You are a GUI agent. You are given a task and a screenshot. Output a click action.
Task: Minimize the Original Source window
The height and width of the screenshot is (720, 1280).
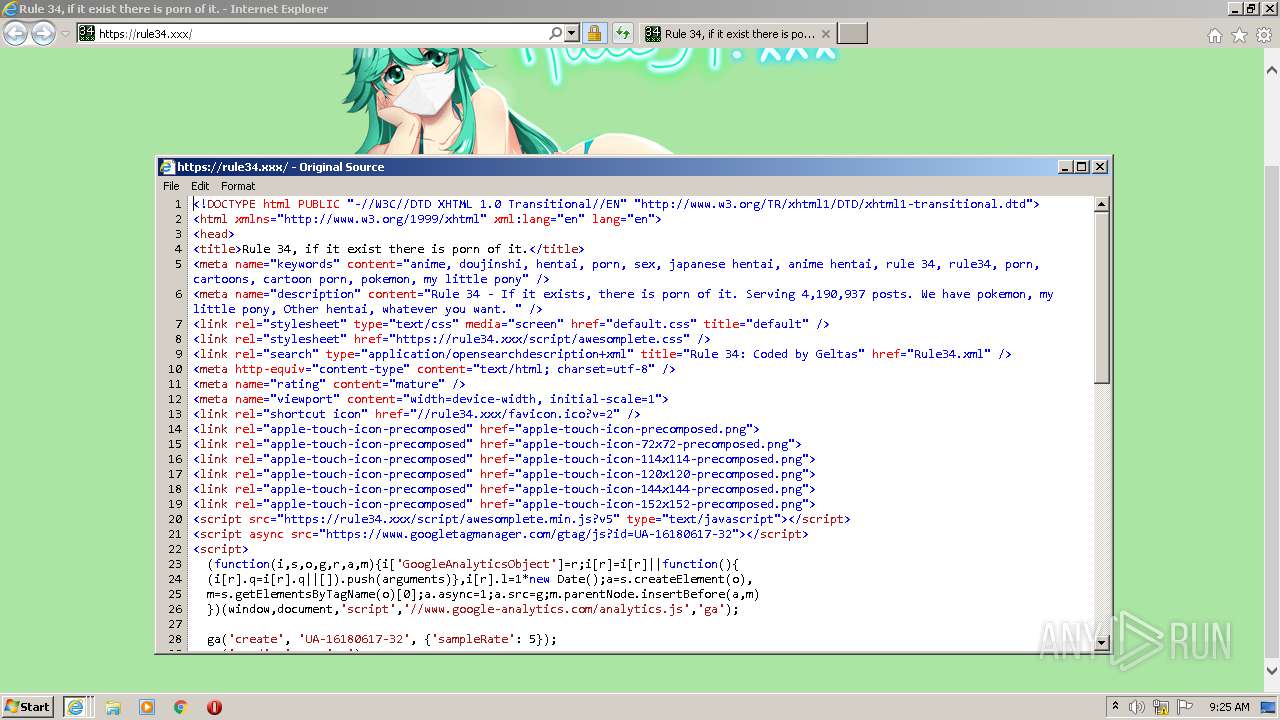[1065, 167]
